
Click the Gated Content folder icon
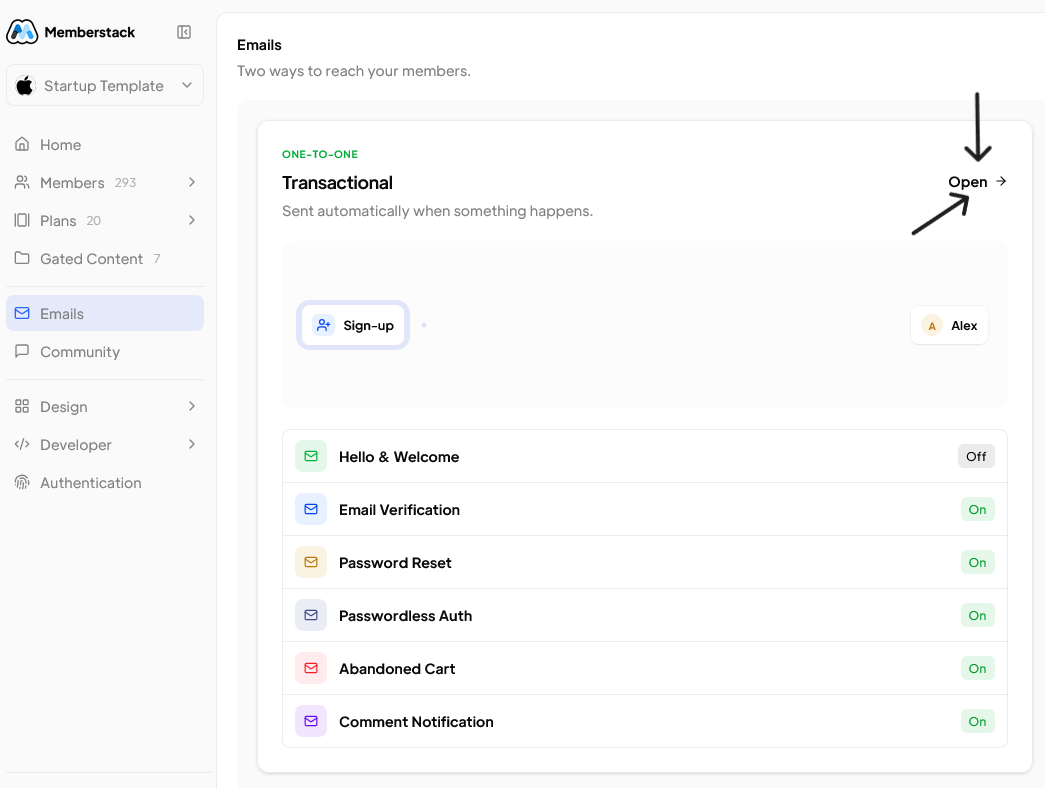[22, 258]
